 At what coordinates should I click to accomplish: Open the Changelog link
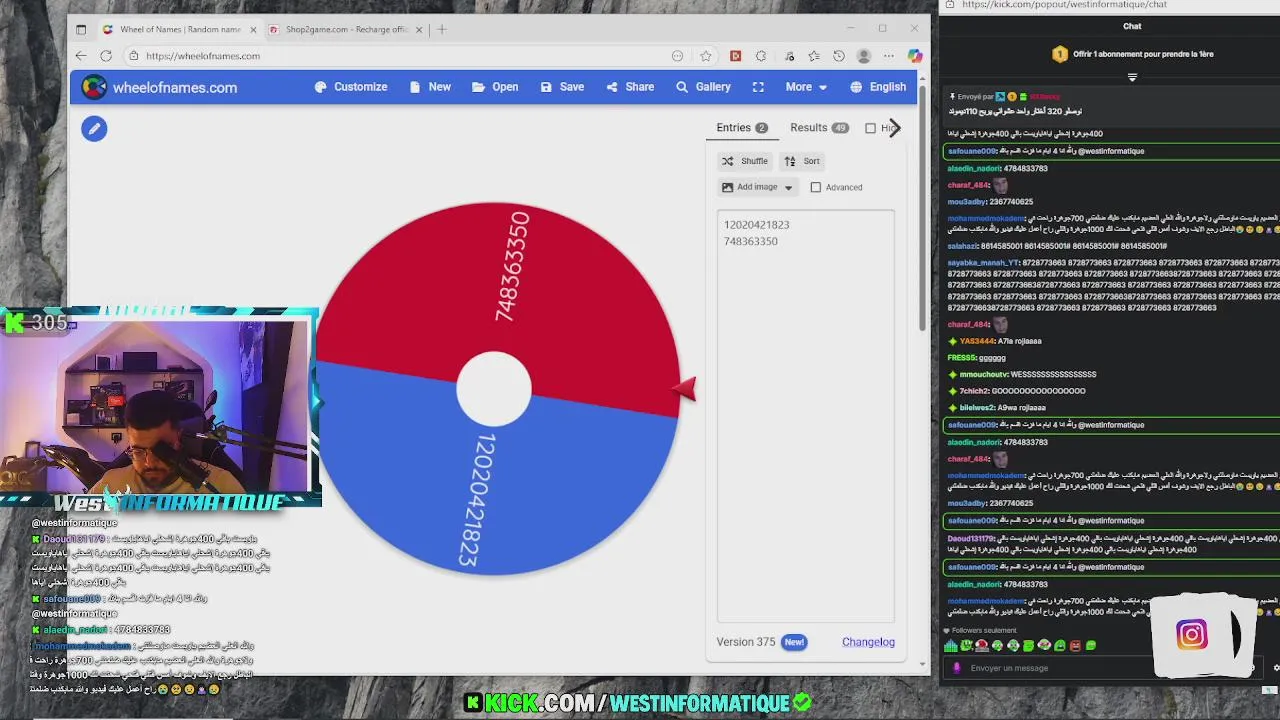pos(868,642)
